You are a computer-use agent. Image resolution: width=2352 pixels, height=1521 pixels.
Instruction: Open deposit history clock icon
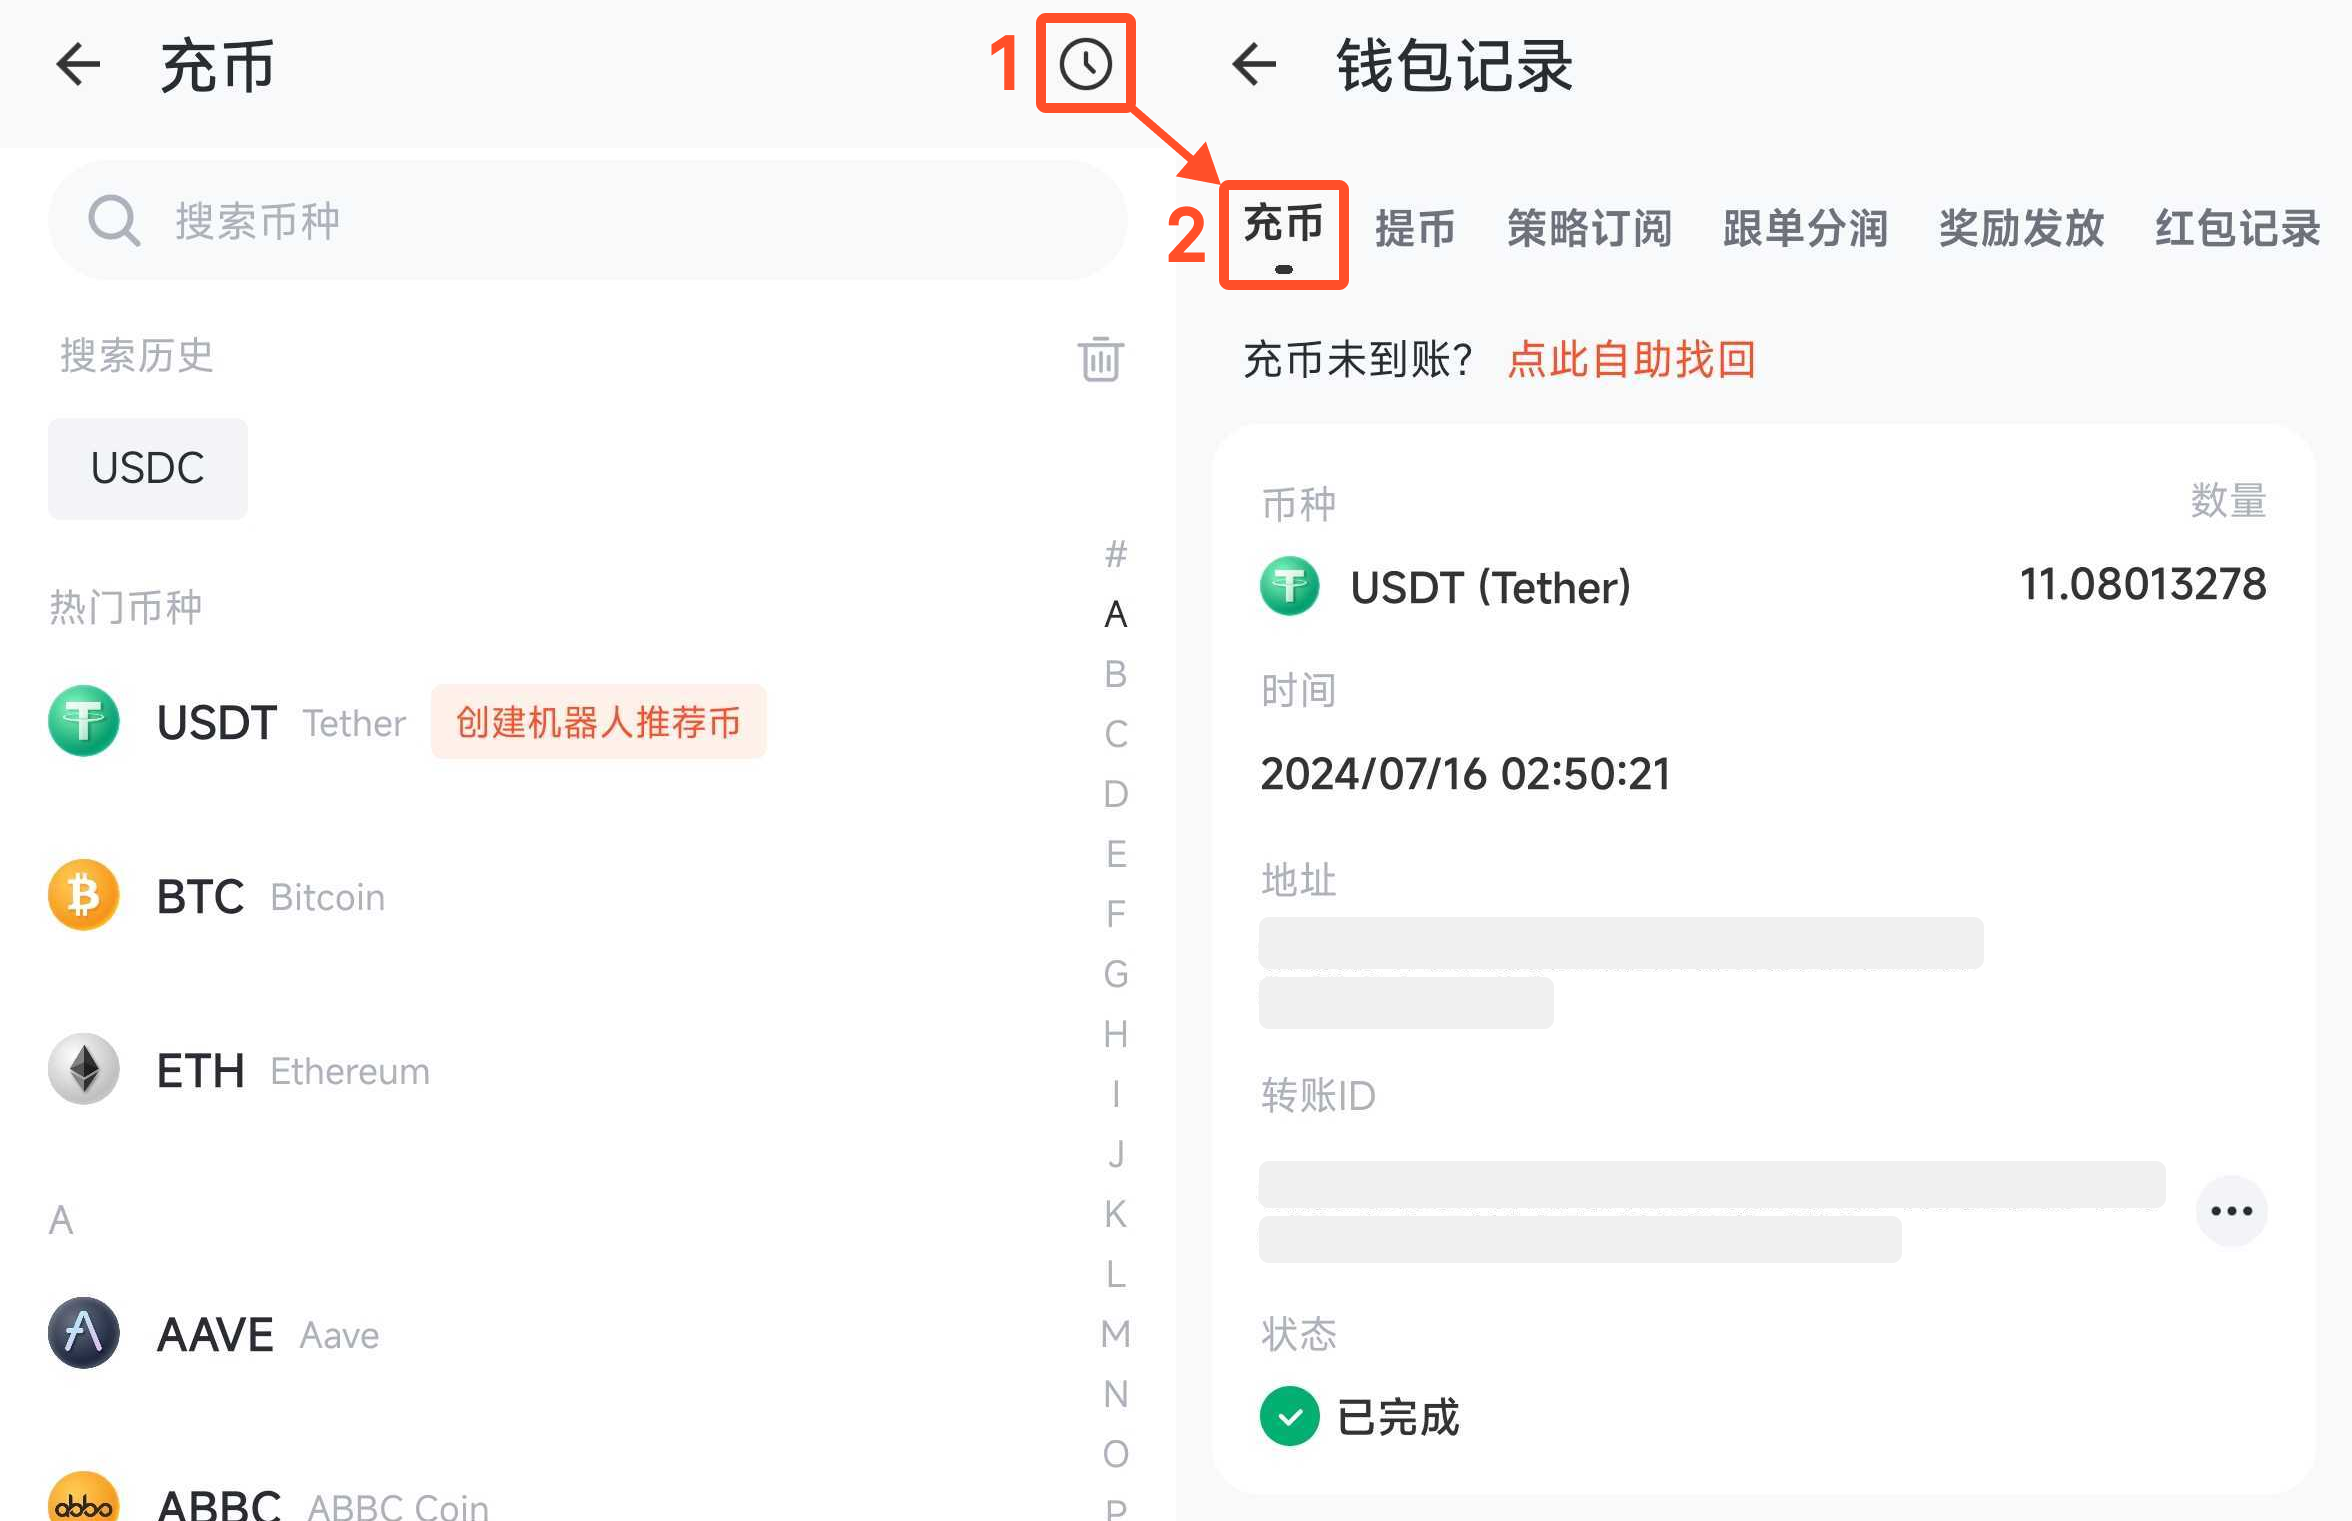tap(1086, 65)
